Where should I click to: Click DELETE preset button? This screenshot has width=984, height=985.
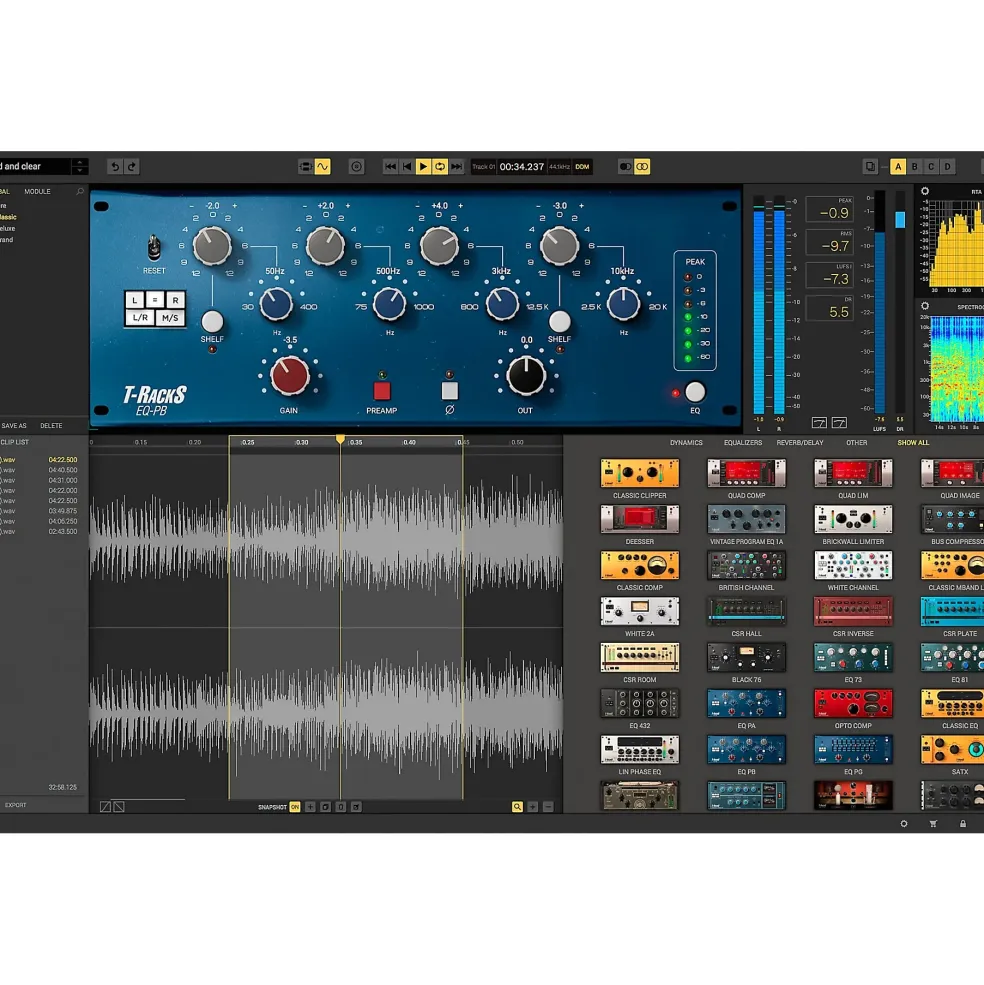(52, 426)
